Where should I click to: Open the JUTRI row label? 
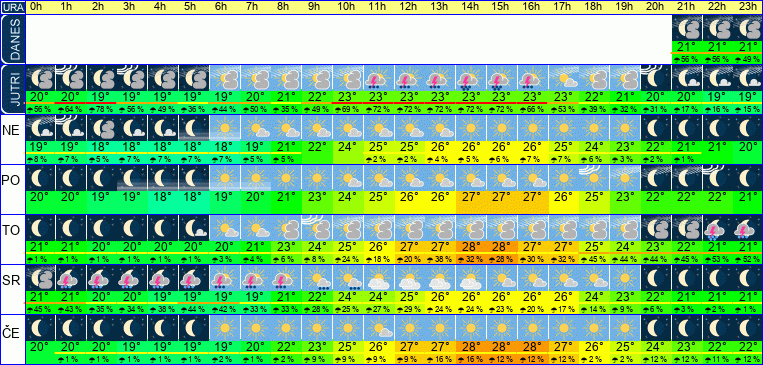13,90
